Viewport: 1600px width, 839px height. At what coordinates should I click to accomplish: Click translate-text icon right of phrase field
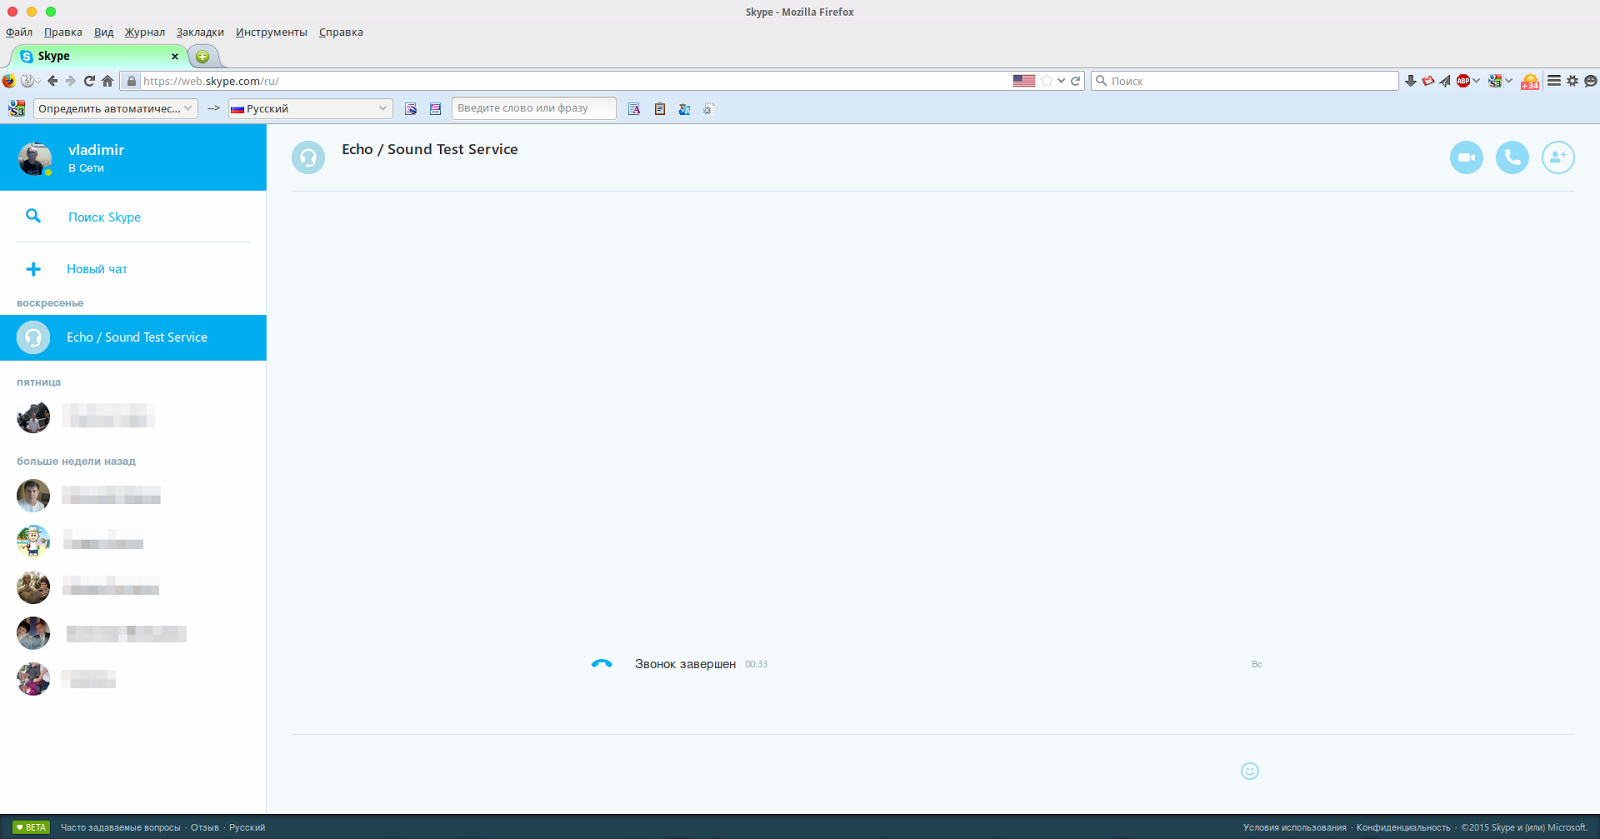pos(634,108)
